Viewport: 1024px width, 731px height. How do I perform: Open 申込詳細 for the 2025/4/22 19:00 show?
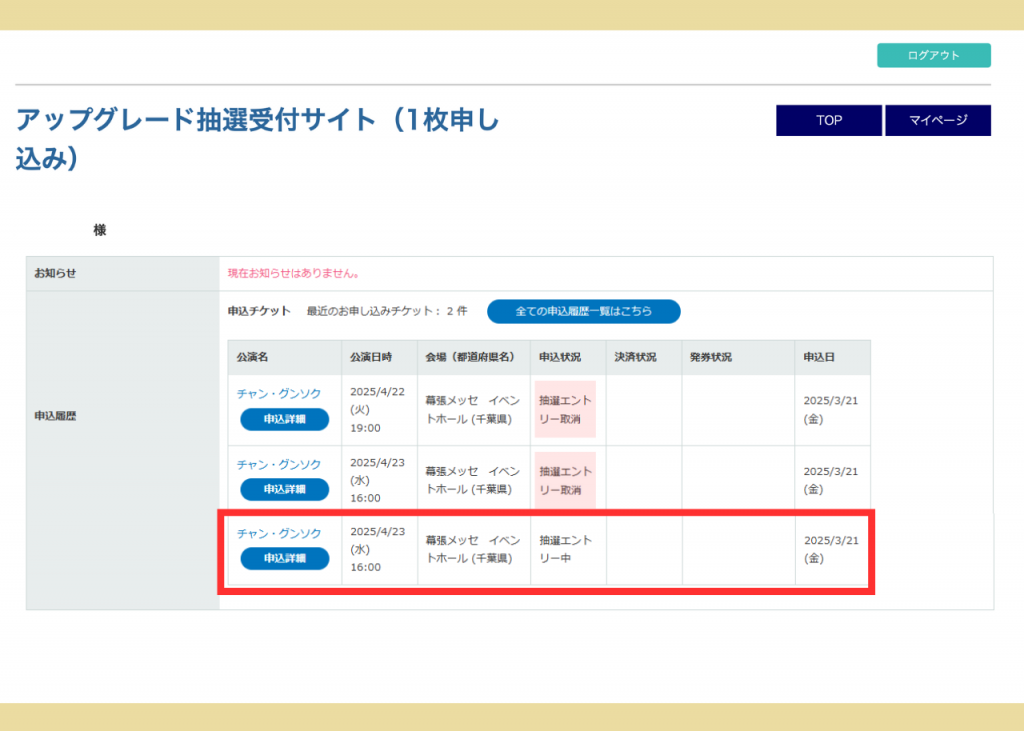pyautogui.click(x=284, y=419)
